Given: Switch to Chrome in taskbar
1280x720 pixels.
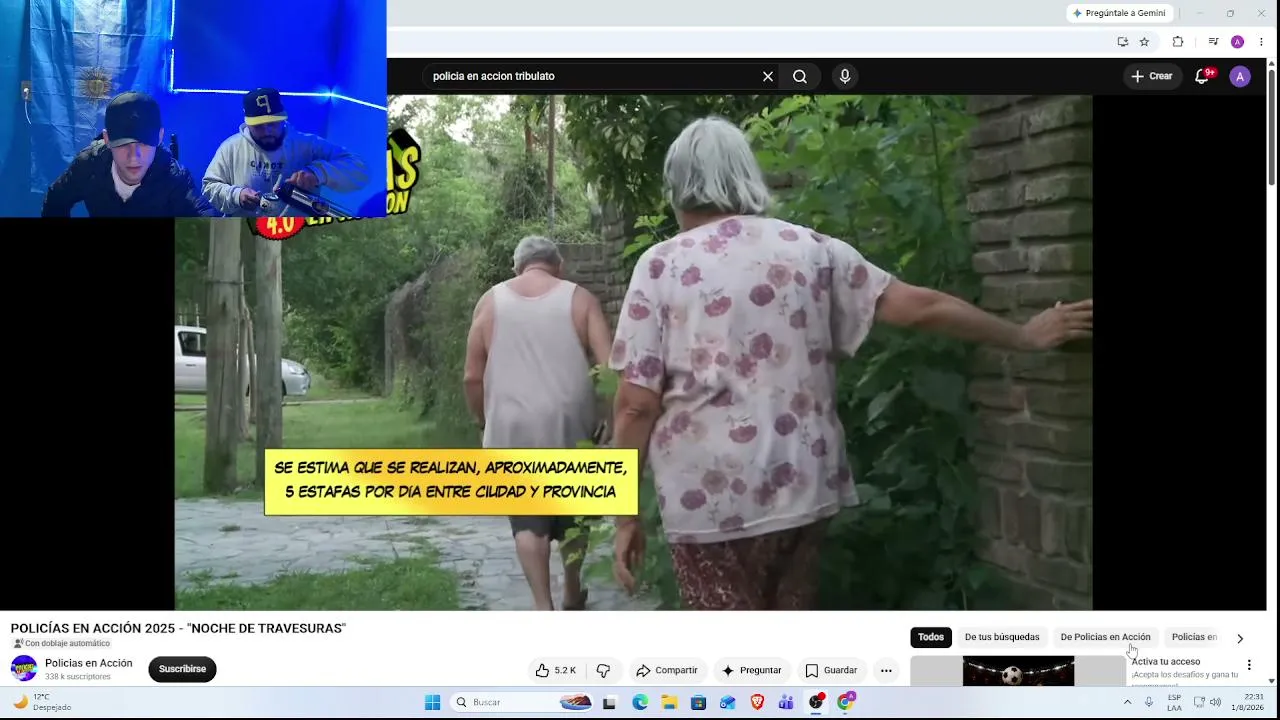Looking at the screenshot, I should (x=845, y=702).
